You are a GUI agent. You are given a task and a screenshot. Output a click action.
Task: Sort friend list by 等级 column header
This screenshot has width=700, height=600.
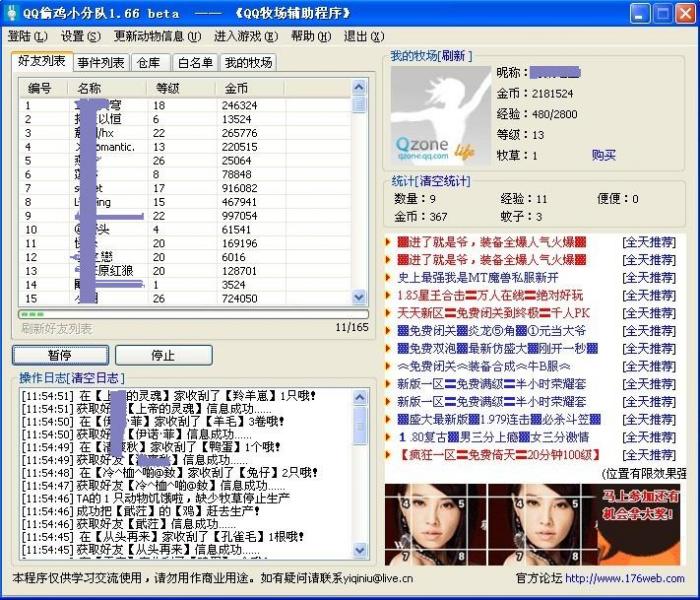click(x=182, y=88)
